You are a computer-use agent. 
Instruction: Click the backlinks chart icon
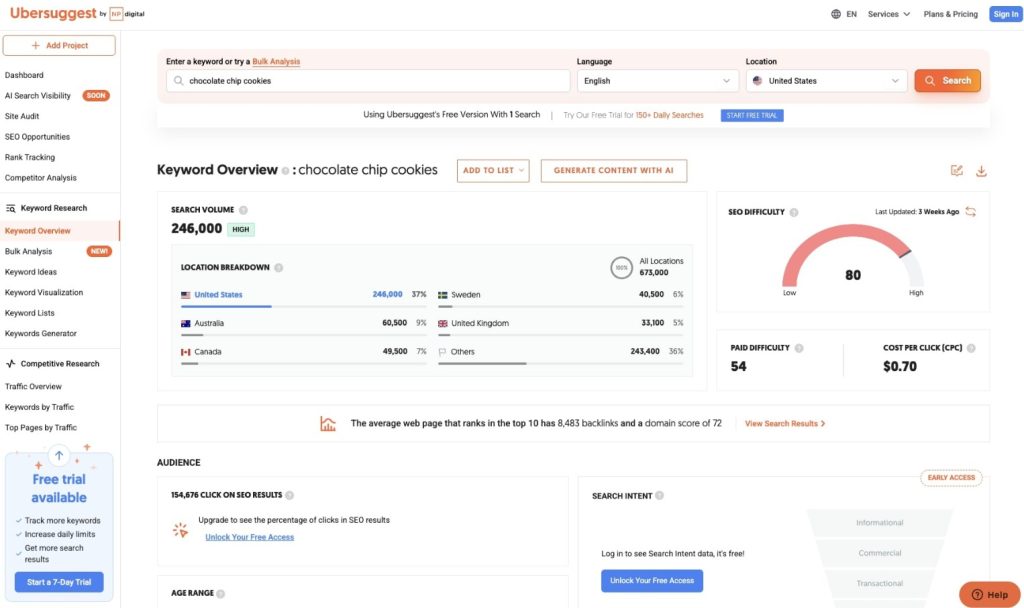pos(328,423)
